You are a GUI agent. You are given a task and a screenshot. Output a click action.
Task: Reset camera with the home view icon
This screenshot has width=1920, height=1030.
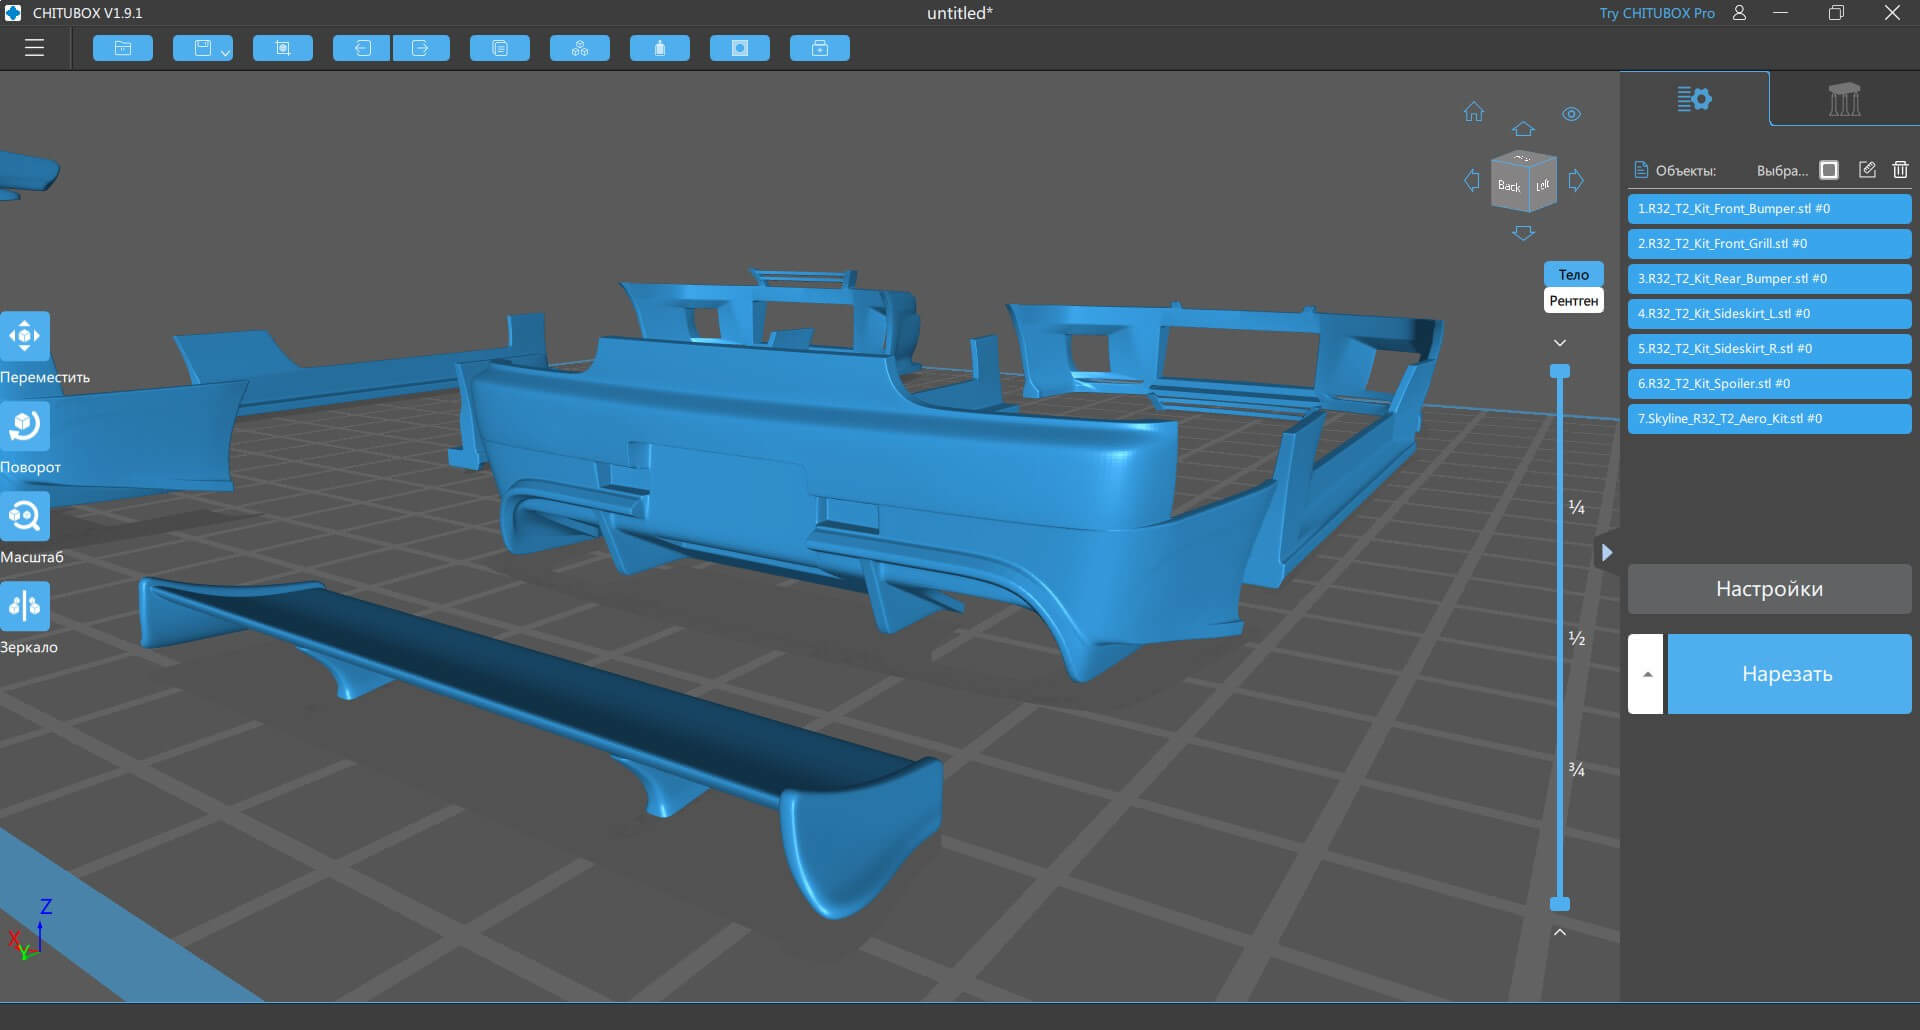coord(1474,112)
